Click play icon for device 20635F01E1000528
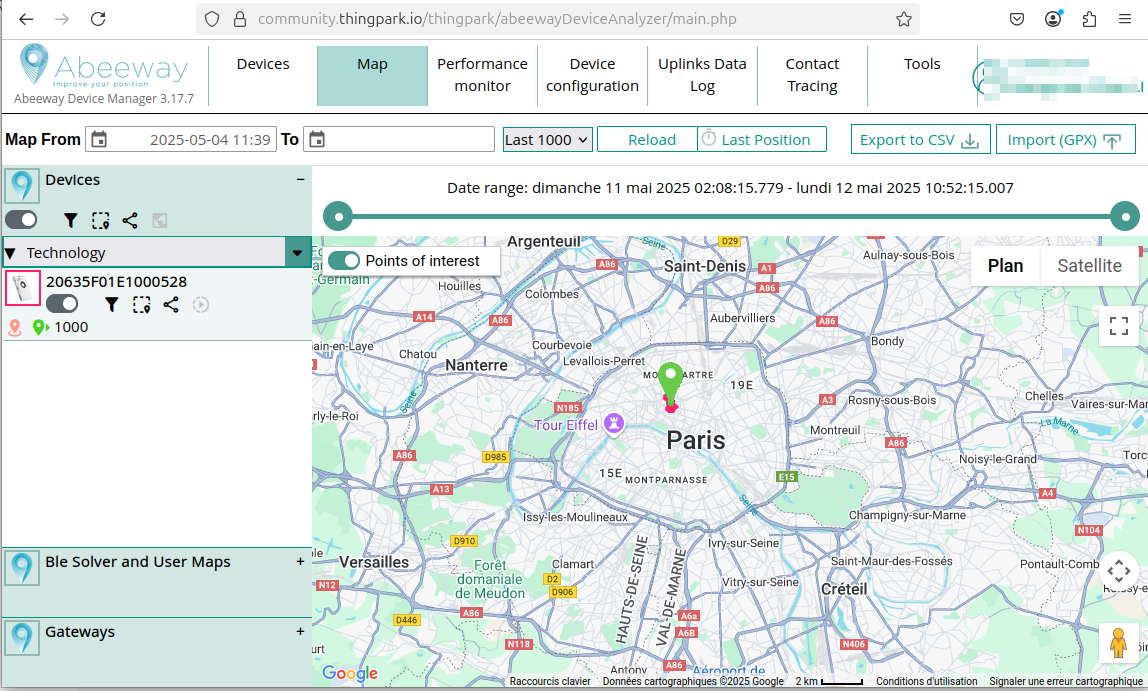The image size is (1148, 691). (201, 305)
